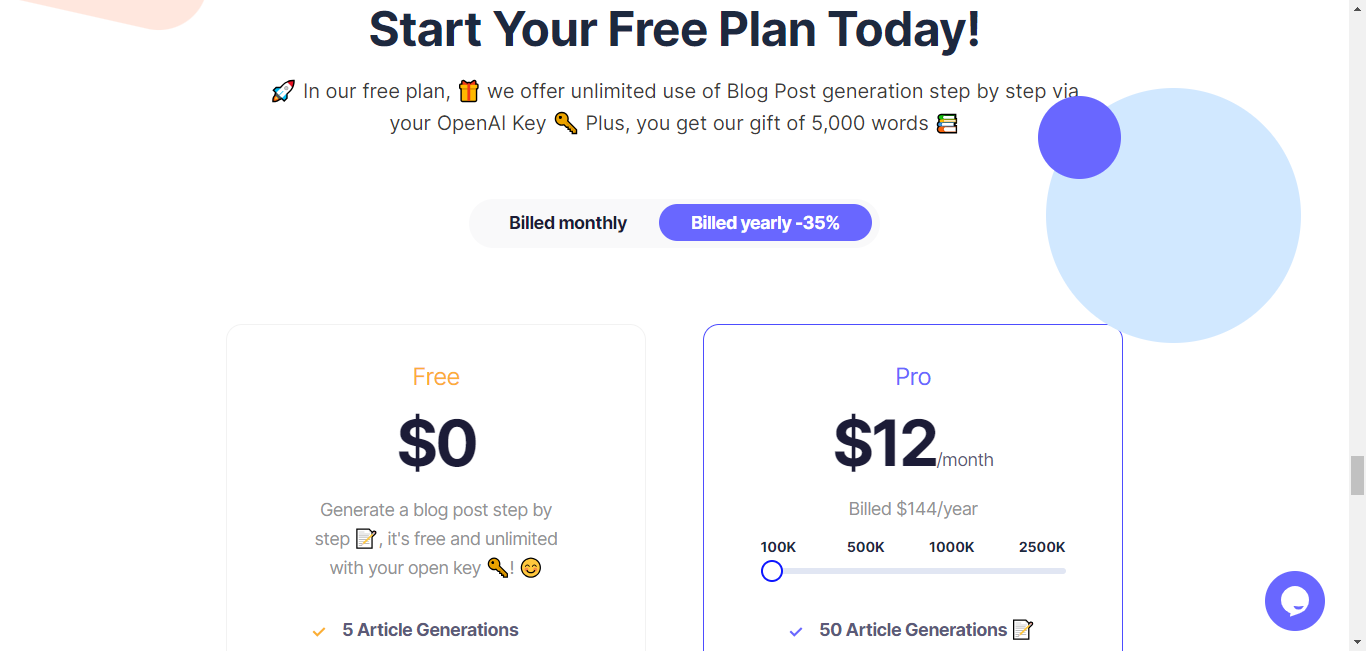Select Billed yearly -35% option
Image resolution: width=1366 pixels, height=651 pixels.
(765, 223)
